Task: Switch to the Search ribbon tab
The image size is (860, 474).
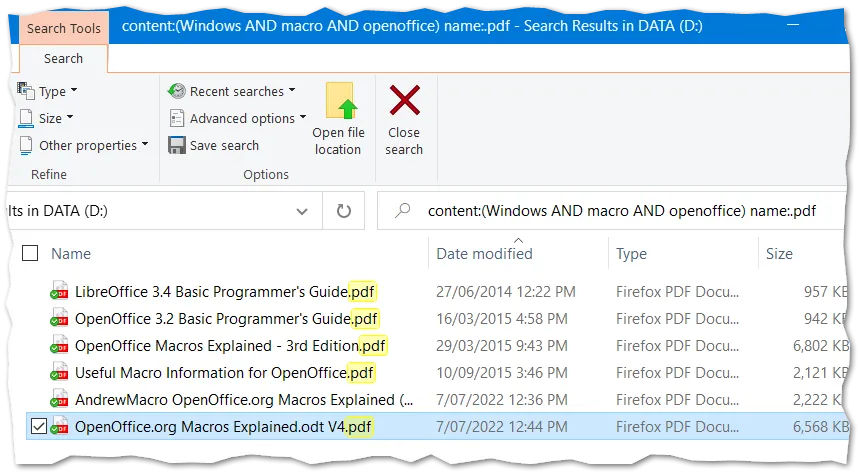Action: (63, 58)
